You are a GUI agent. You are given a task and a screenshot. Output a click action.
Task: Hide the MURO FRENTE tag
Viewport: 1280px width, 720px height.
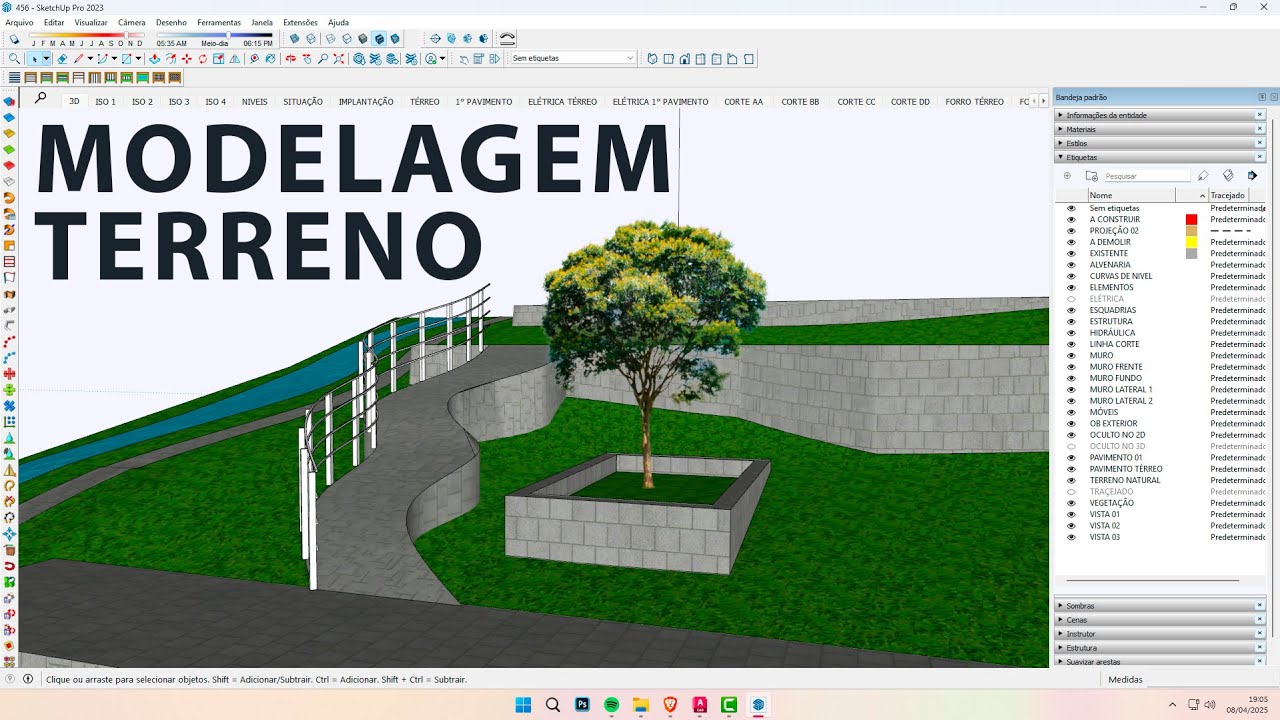1071,367
